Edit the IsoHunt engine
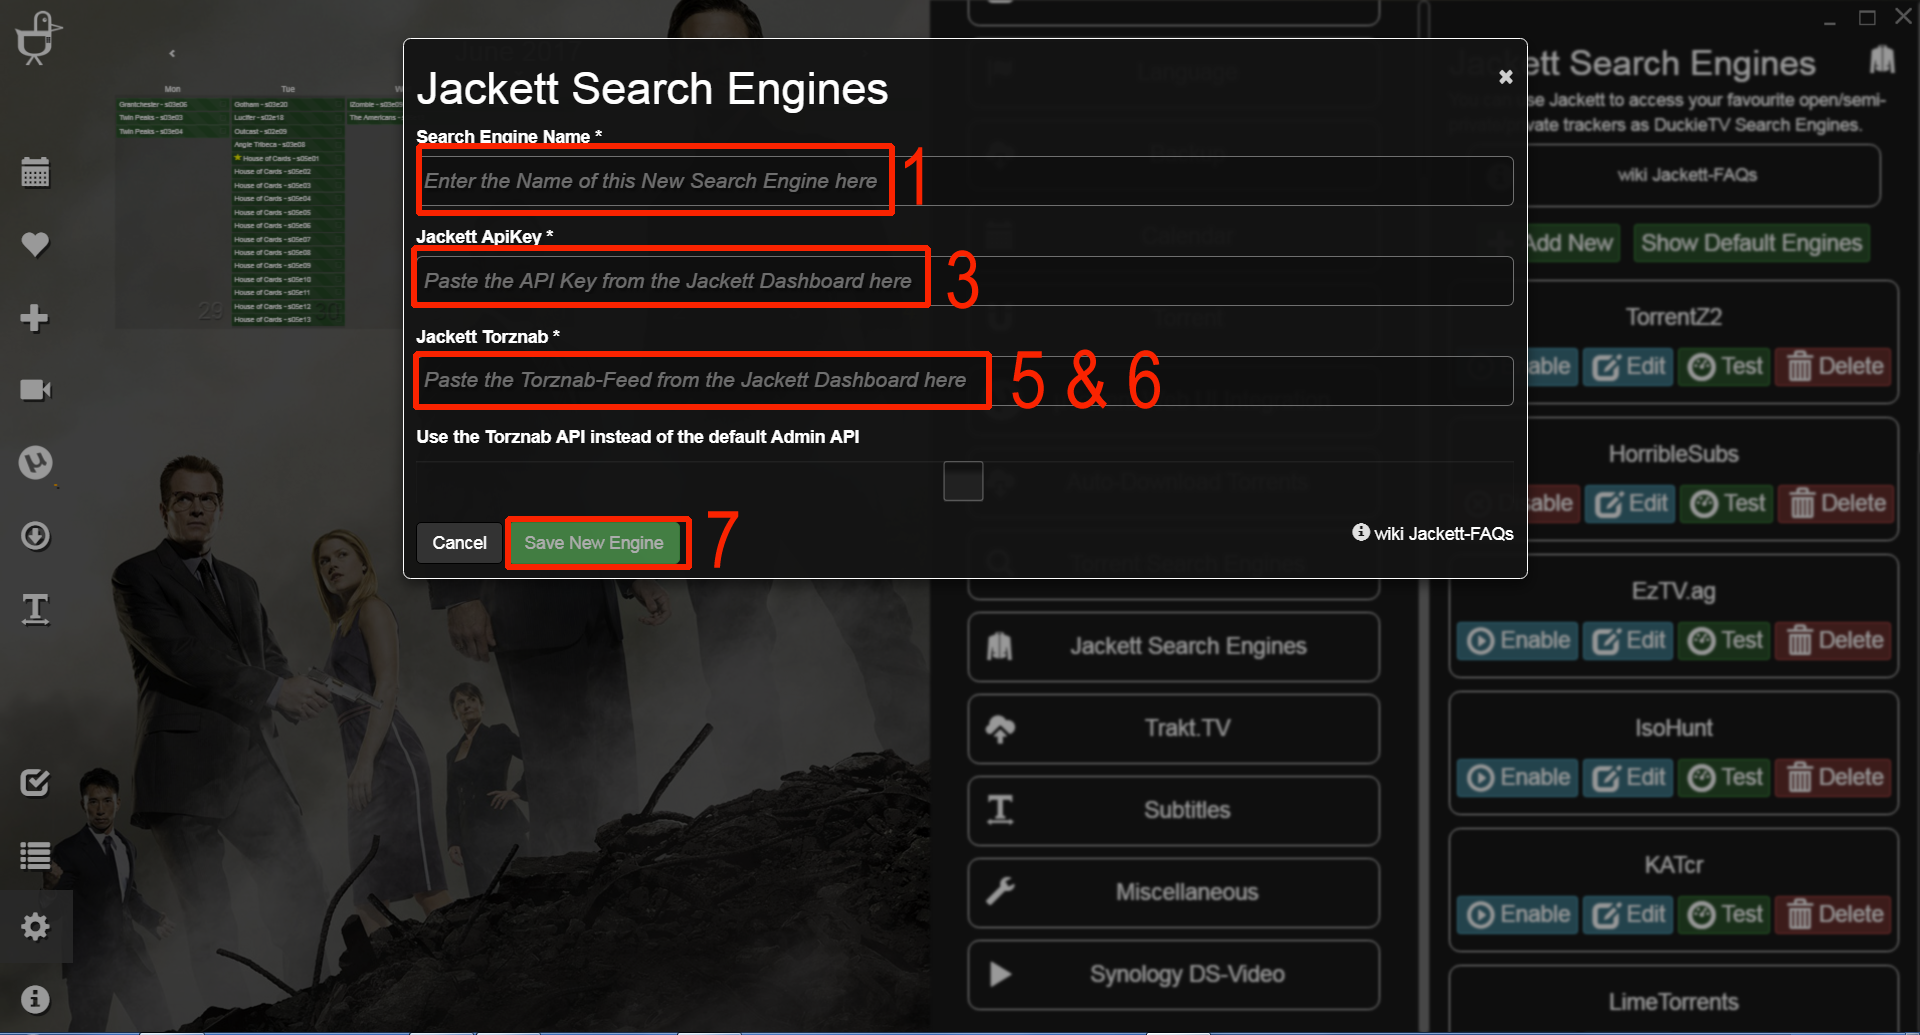1920x1035 pixels. [1629, 778]
